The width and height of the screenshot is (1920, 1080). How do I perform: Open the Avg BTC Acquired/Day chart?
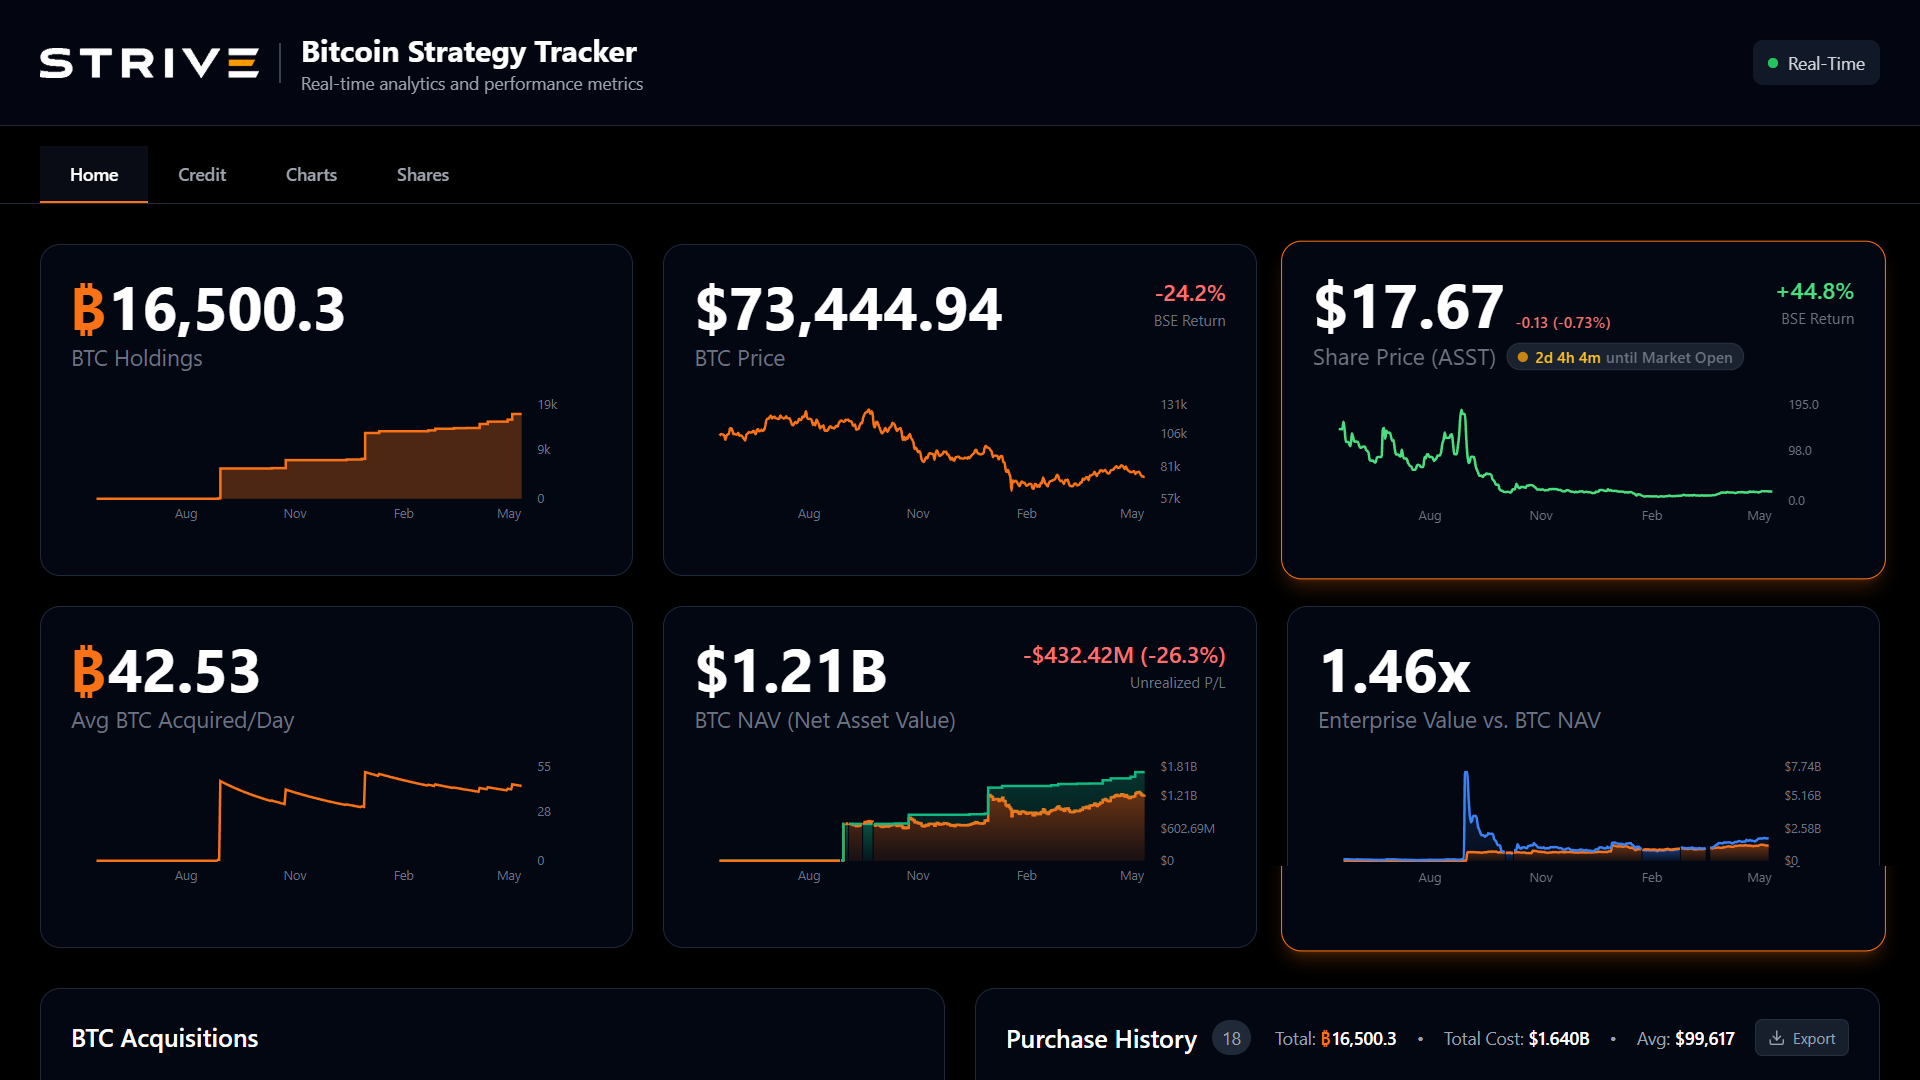click(x=309, y=815)
